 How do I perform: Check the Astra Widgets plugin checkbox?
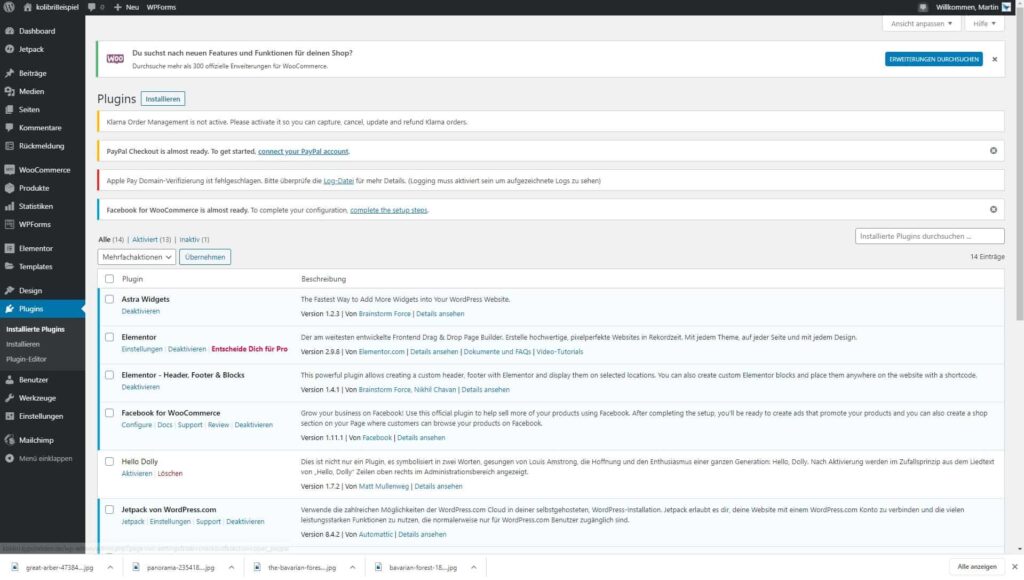coord(110,299)
